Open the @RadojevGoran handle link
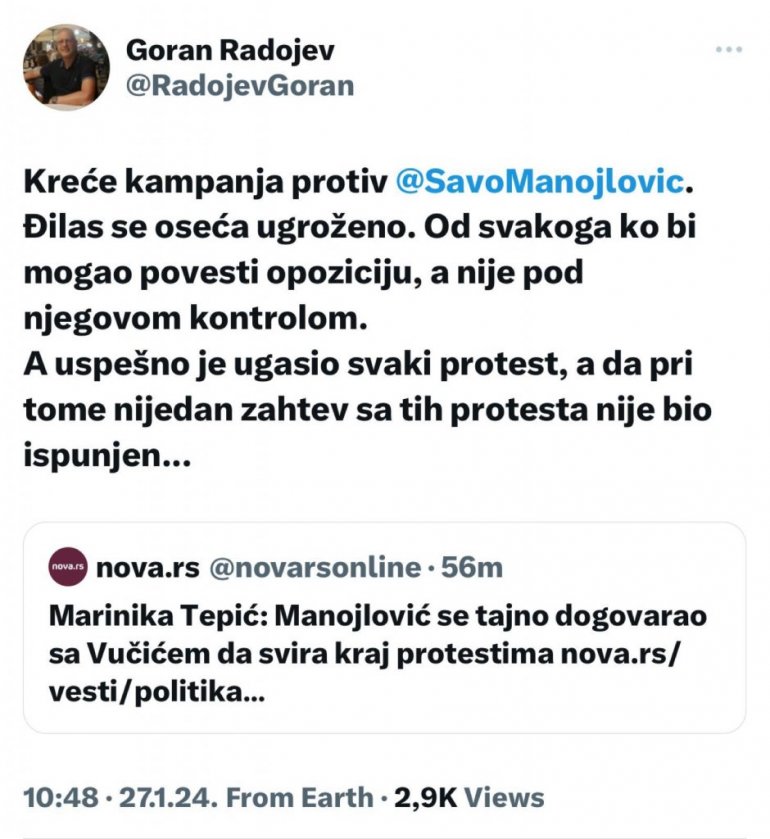 (240, 85)
